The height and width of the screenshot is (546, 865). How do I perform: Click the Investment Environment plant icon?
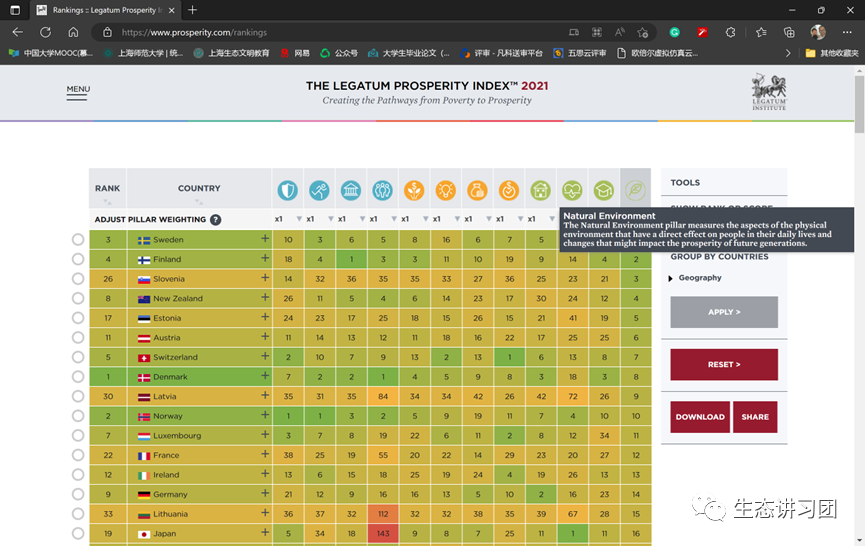coord(414,190)
